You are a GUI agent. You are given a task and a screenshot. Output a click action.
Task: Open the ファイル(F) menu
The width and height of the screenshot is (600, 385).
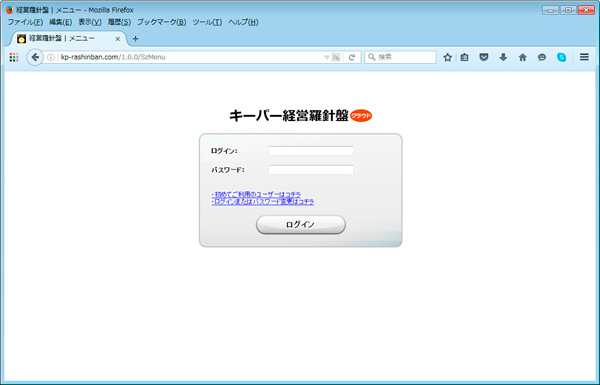tap(25, 22)
